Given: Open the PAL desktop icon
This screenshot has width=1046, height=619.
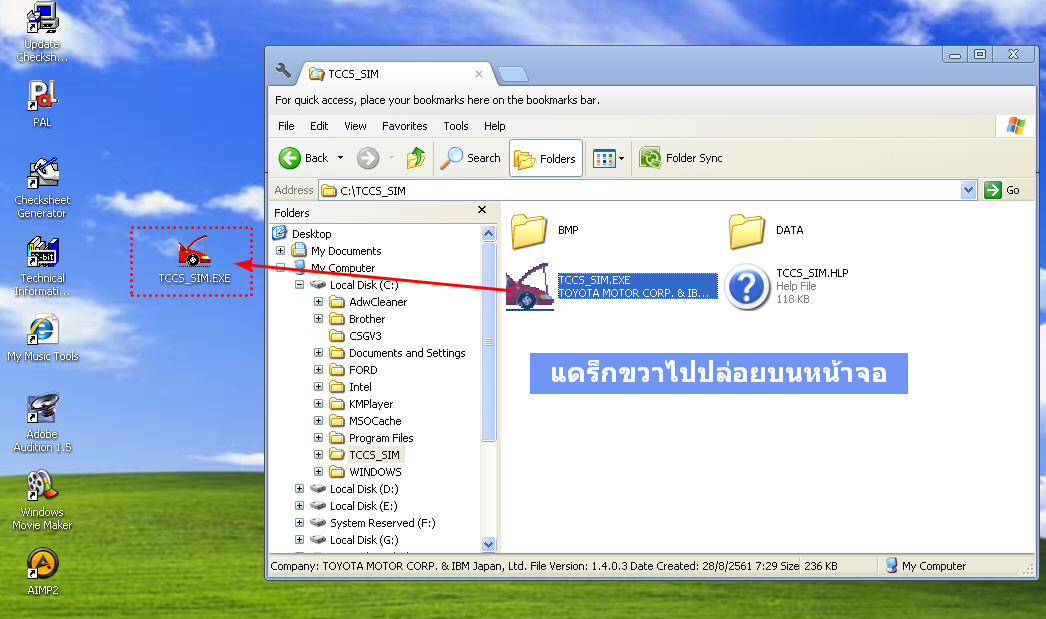Looking at the screenshot, I should tap(42, 104).
